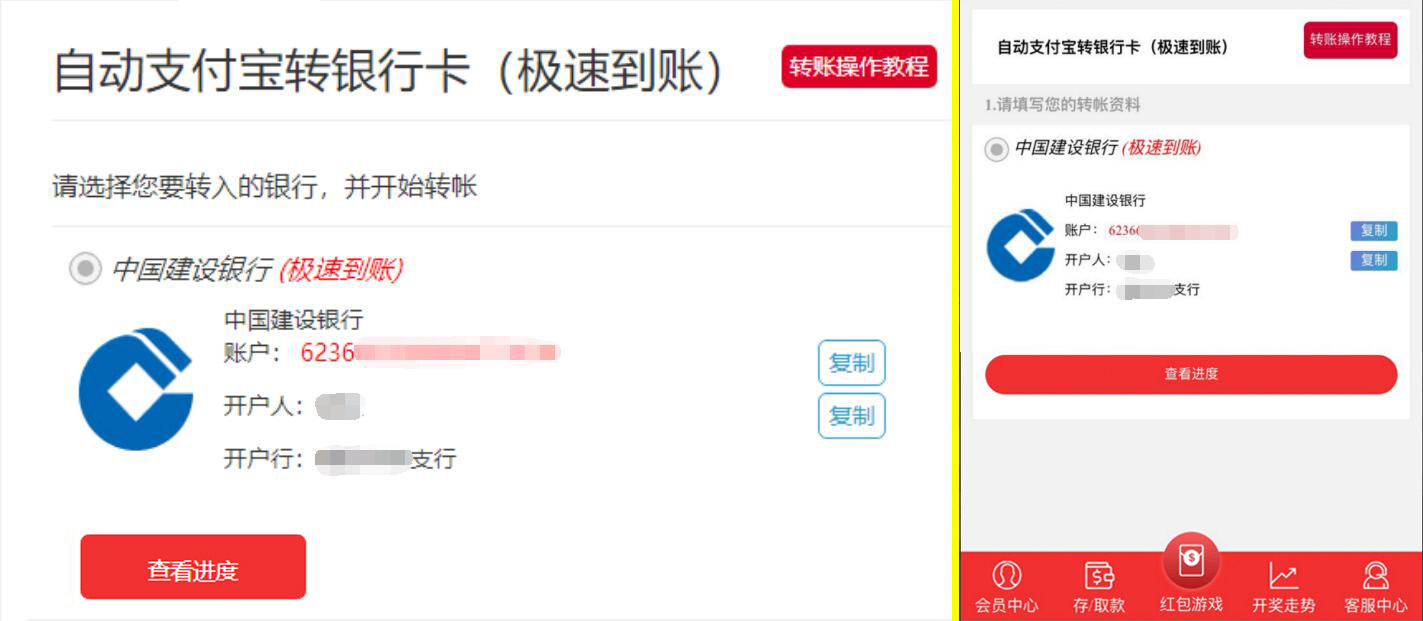Click the small bank logo in mobile view
The image size is (1423, 621).
click(x=1020, y=246)
